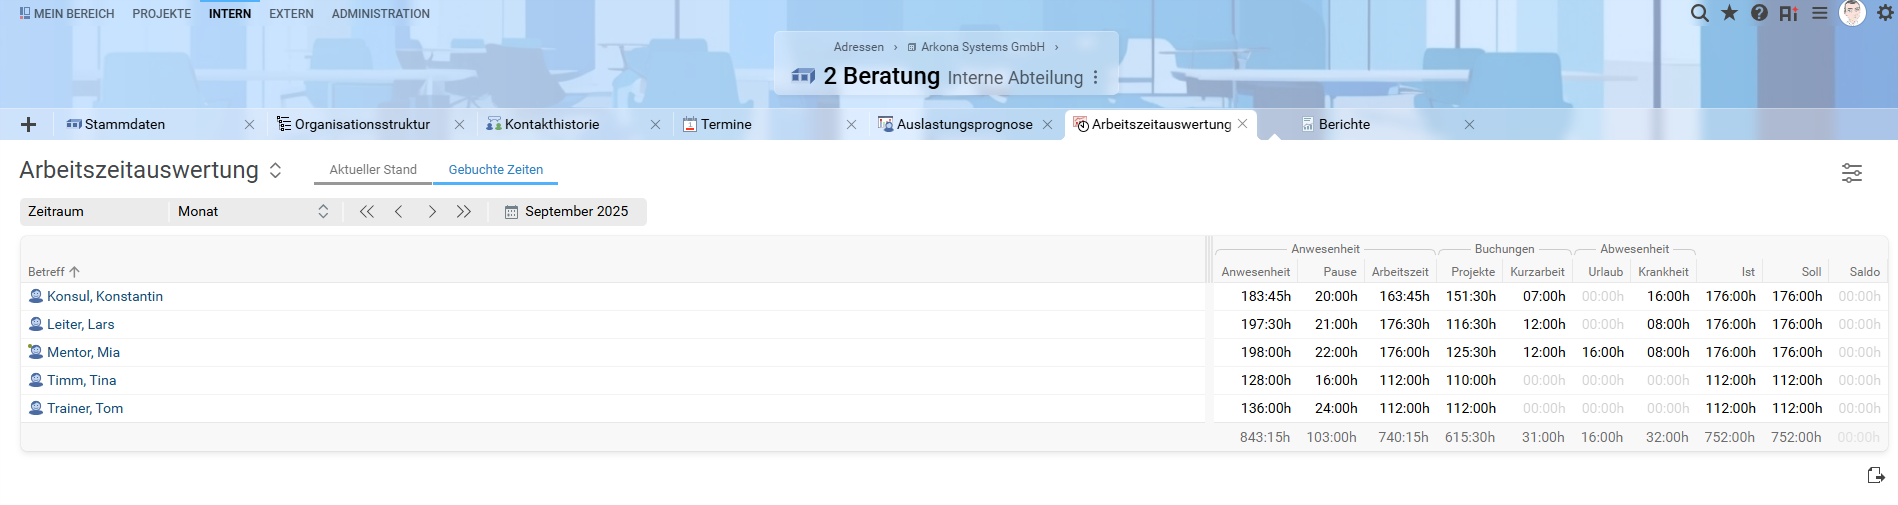
Task: Switch to the Aktueller Stand tab
Action: coord(373,170)
